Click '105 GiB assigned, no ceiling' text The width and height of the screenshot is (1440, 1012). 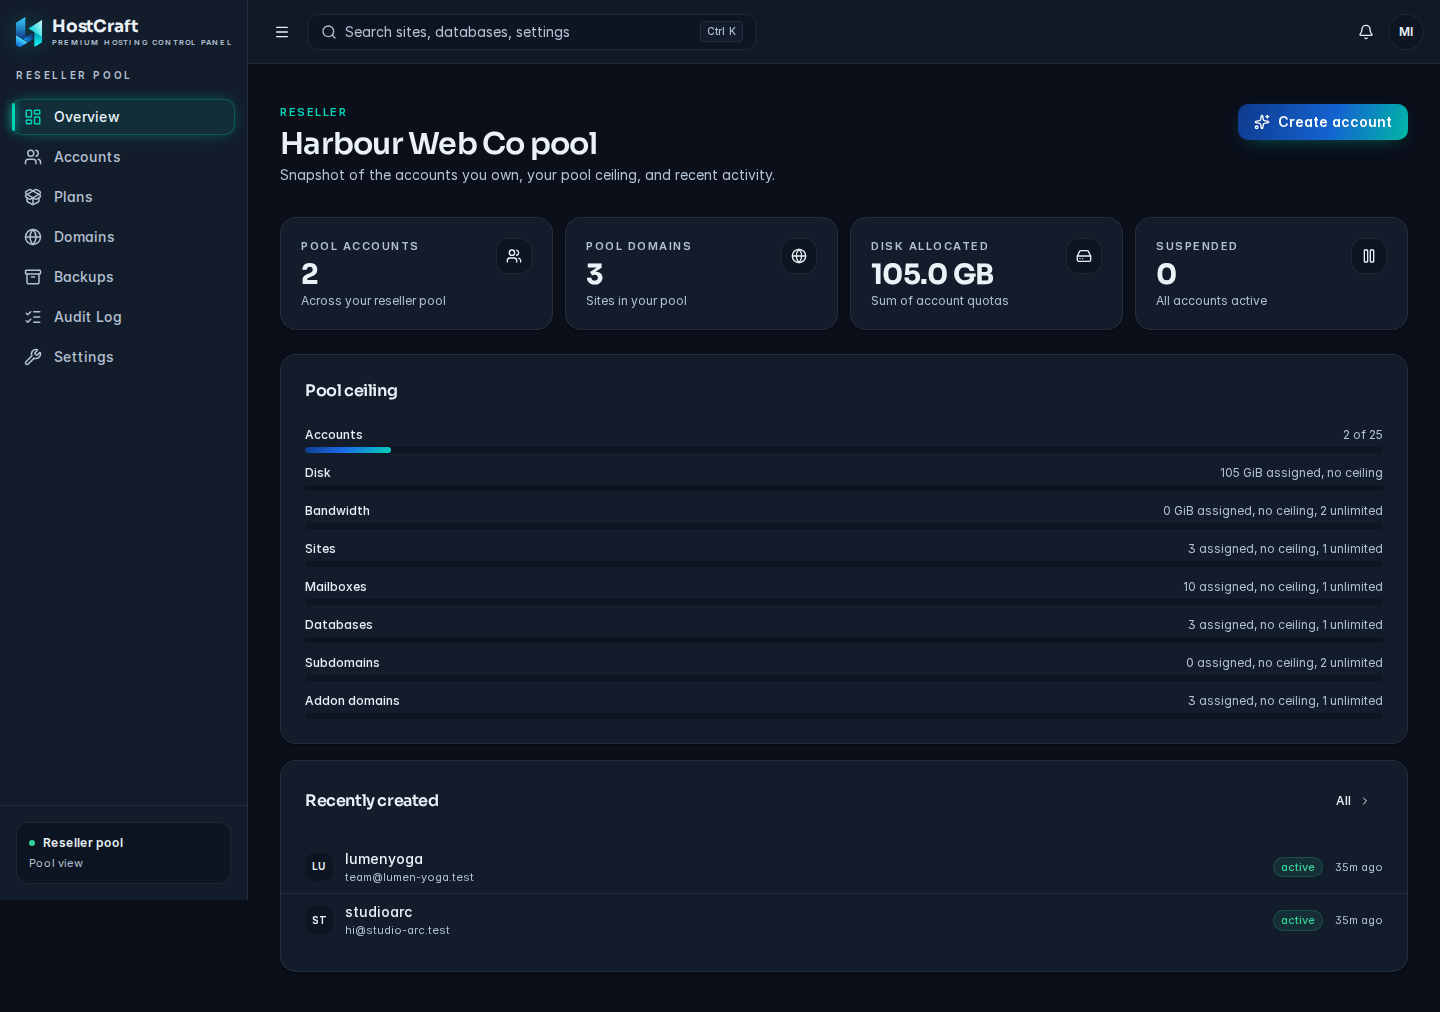[1301, 473]
